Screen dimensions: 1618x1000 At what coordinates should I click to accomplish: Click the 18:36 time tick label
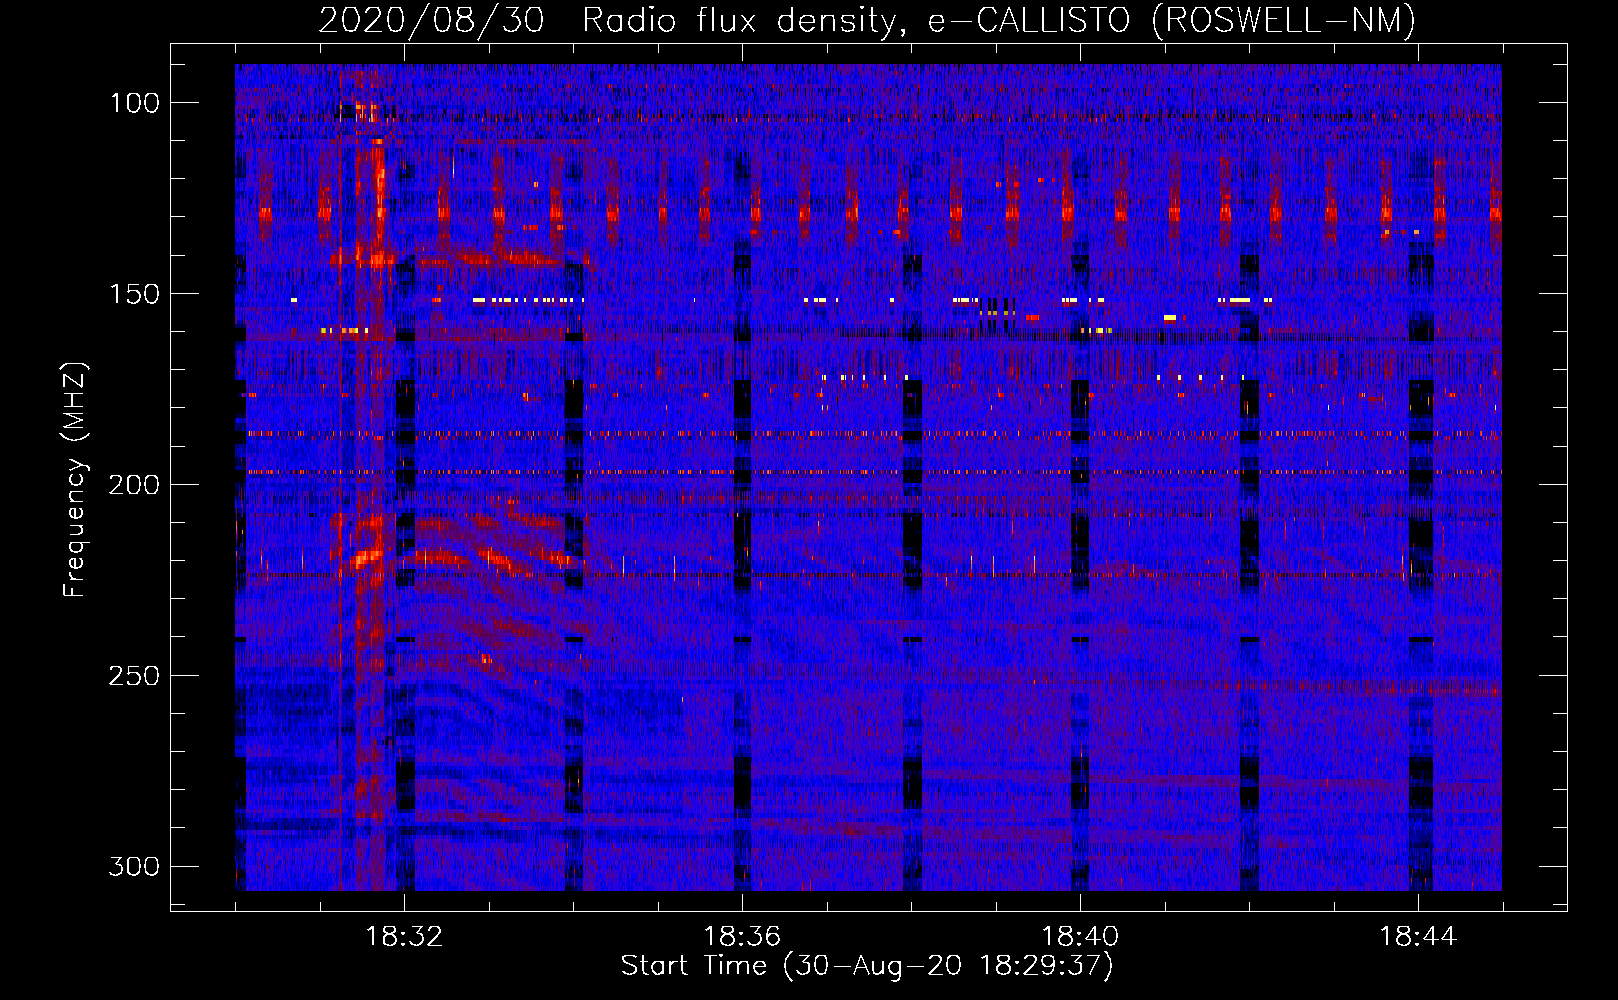coord(742,937)
